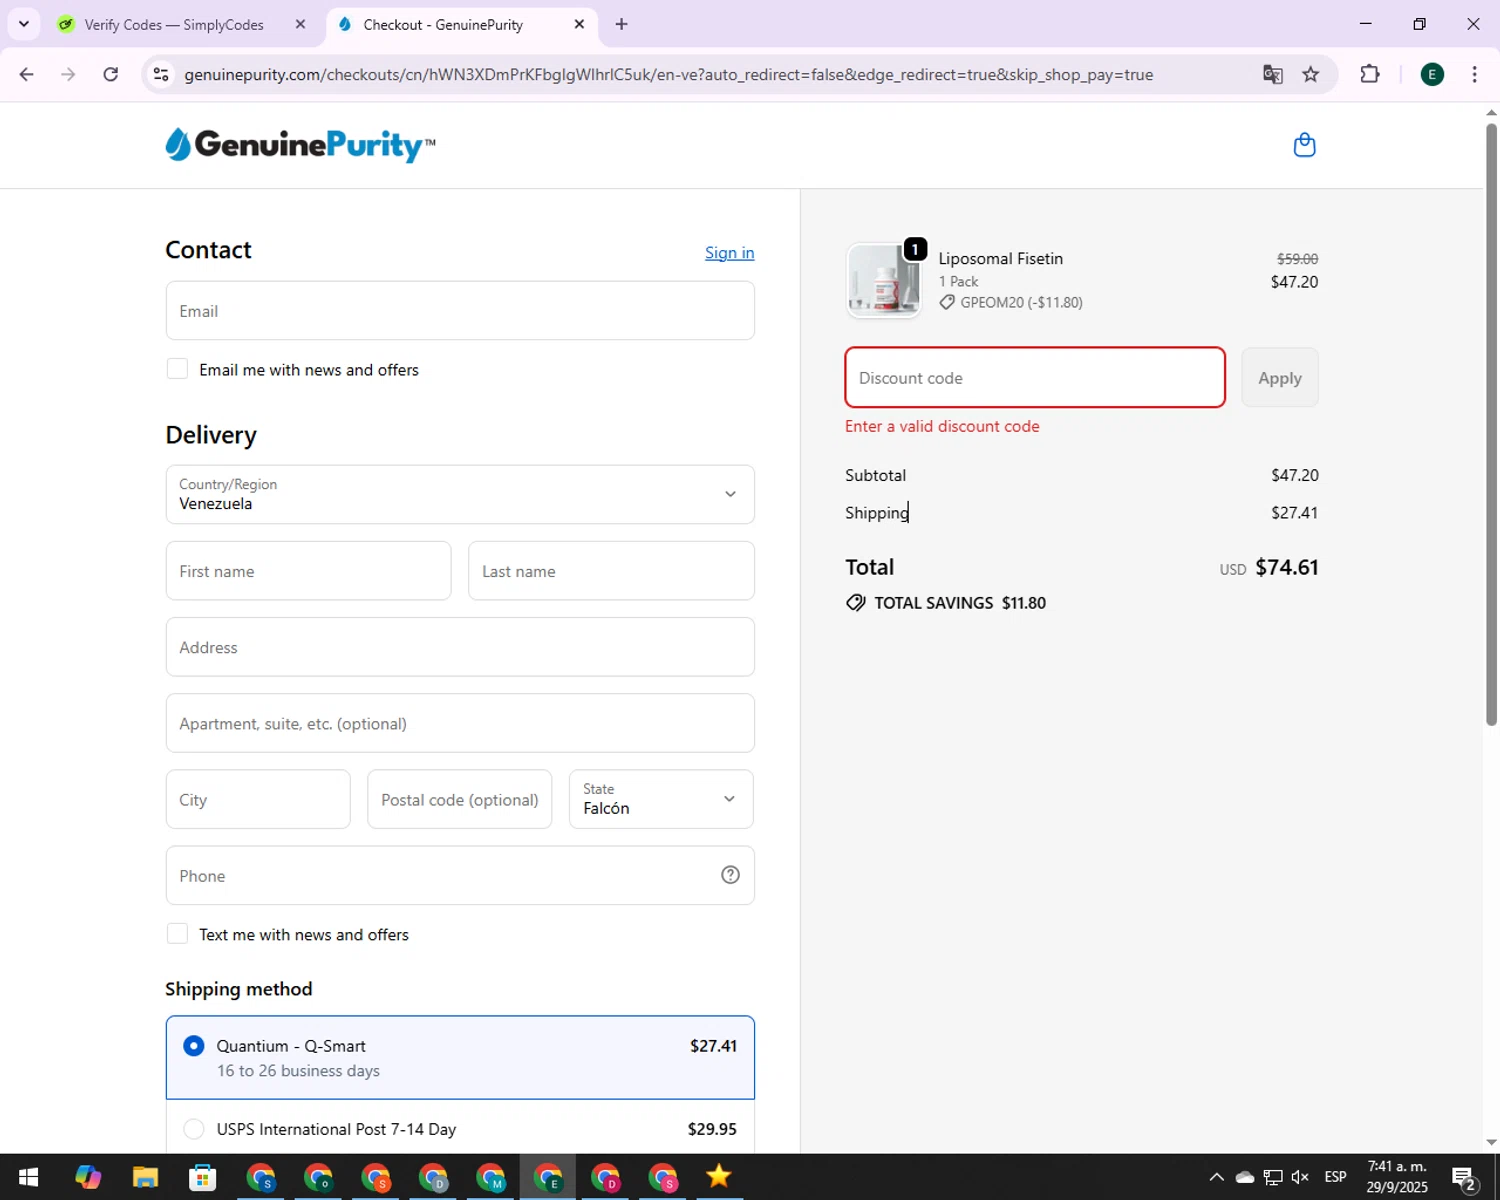Click the Liposomal Fisetin product name

[1001, 258]
